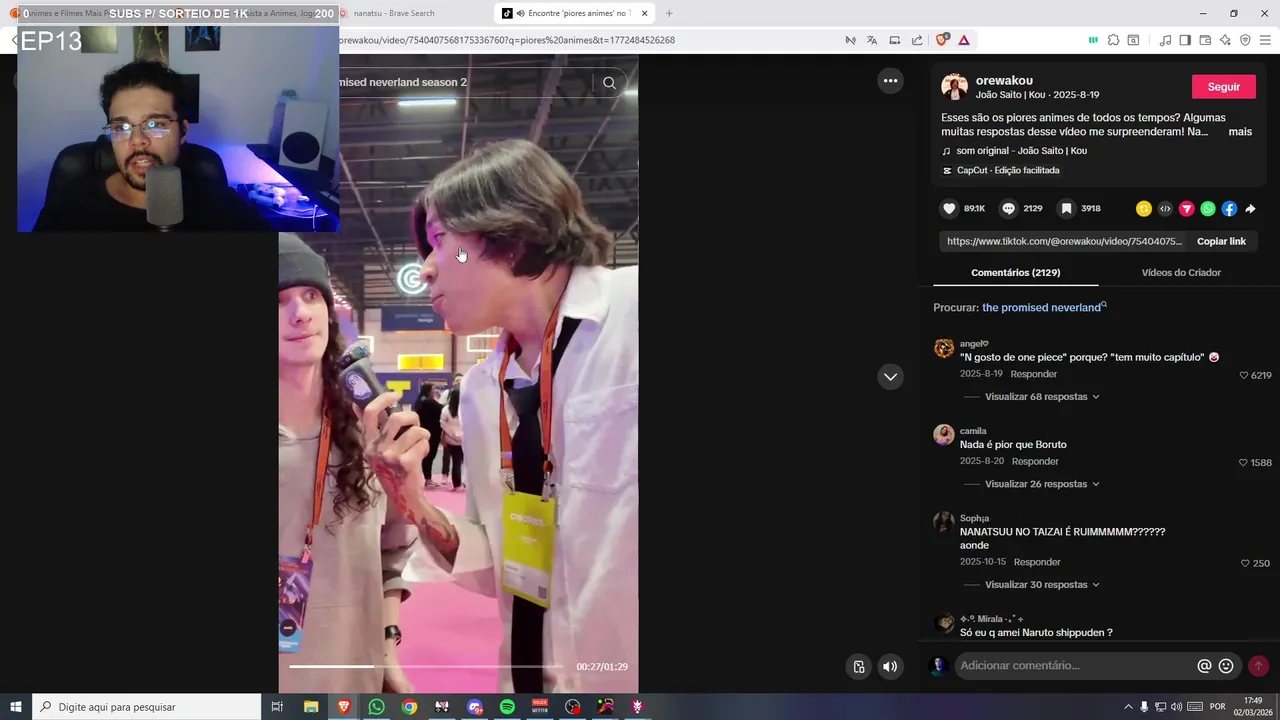
Task: Repost the video with the yellow repost icon
Action: (1144, 209)
